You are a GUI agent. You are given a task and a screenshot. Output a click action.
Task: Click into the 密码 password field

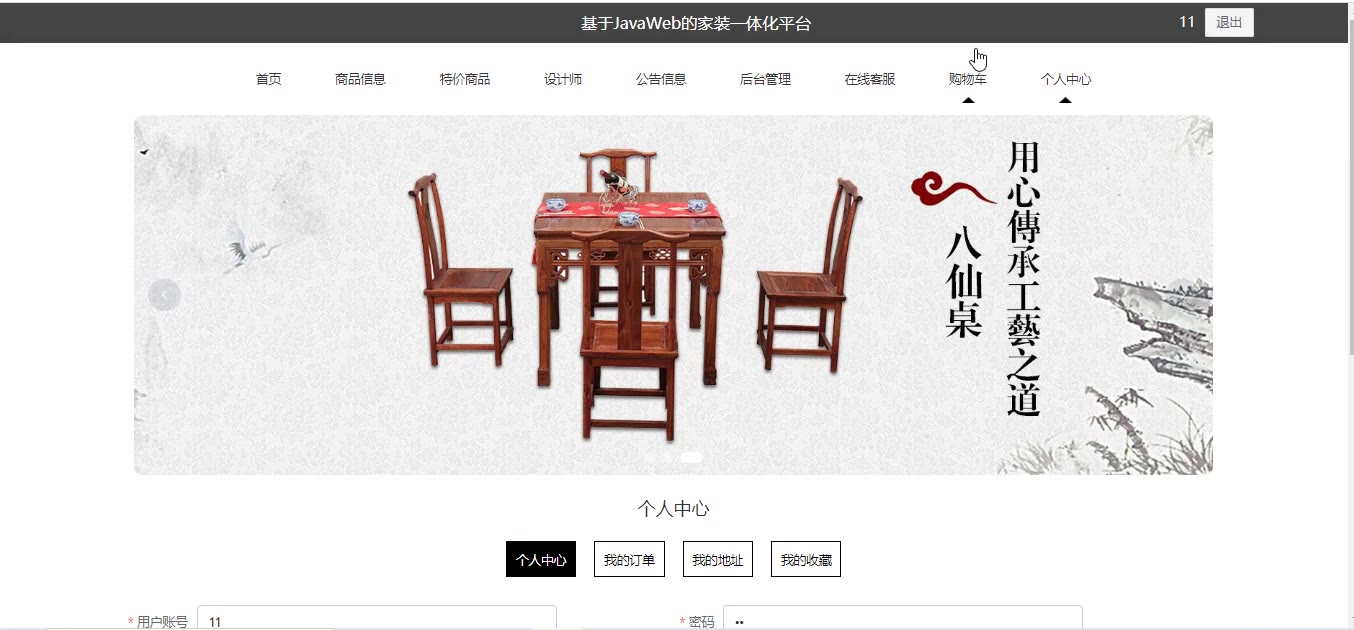[x=903, y=619]
